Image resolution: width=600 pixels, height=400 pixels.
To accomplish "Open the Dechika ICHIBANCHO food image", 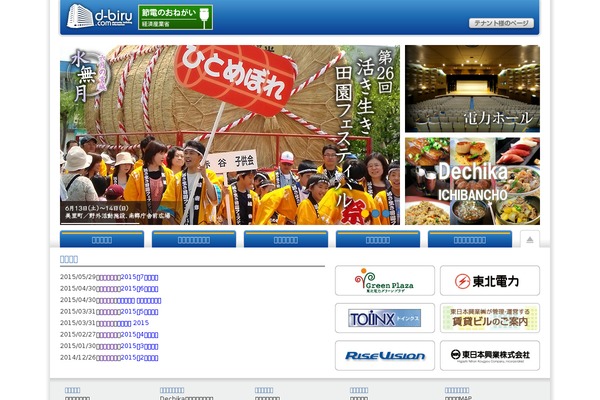I will pos(472,181).
